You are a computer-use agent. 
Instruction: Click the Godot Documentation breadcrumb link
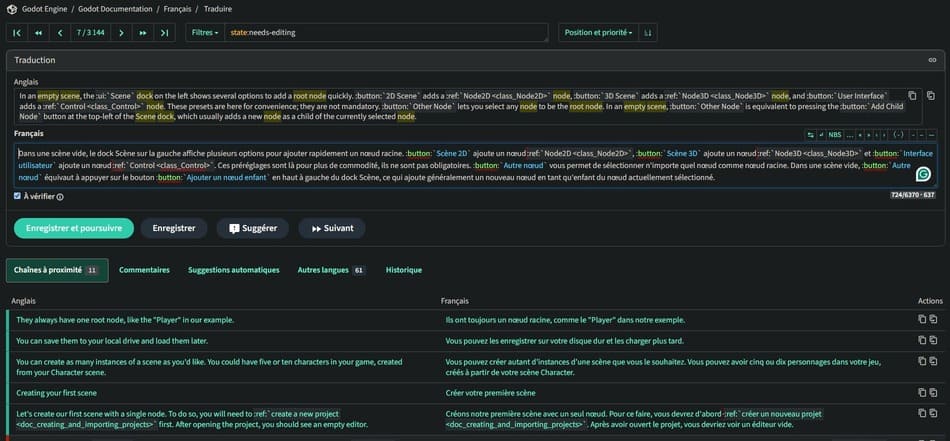point(115,9)
